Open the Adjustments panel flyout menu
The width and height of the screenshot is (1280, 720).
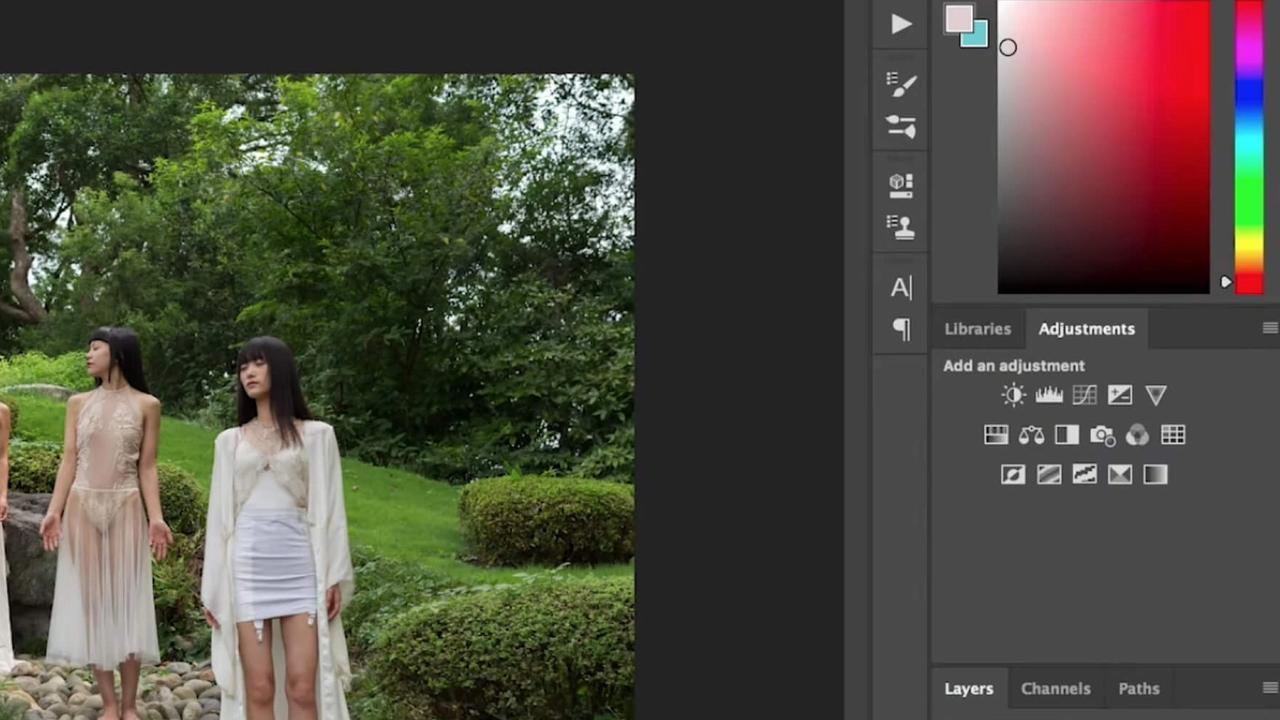tap(1270, 328)
